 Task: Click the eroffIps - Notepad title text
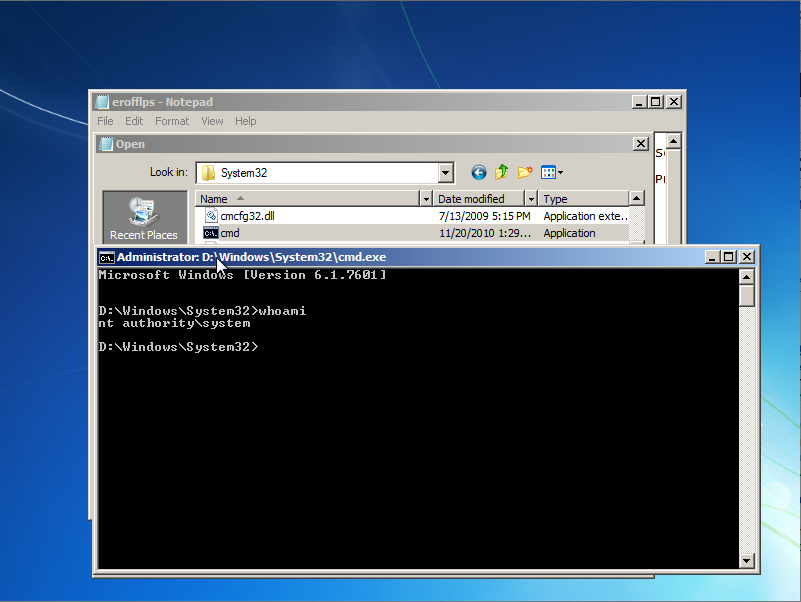[162, 102]
